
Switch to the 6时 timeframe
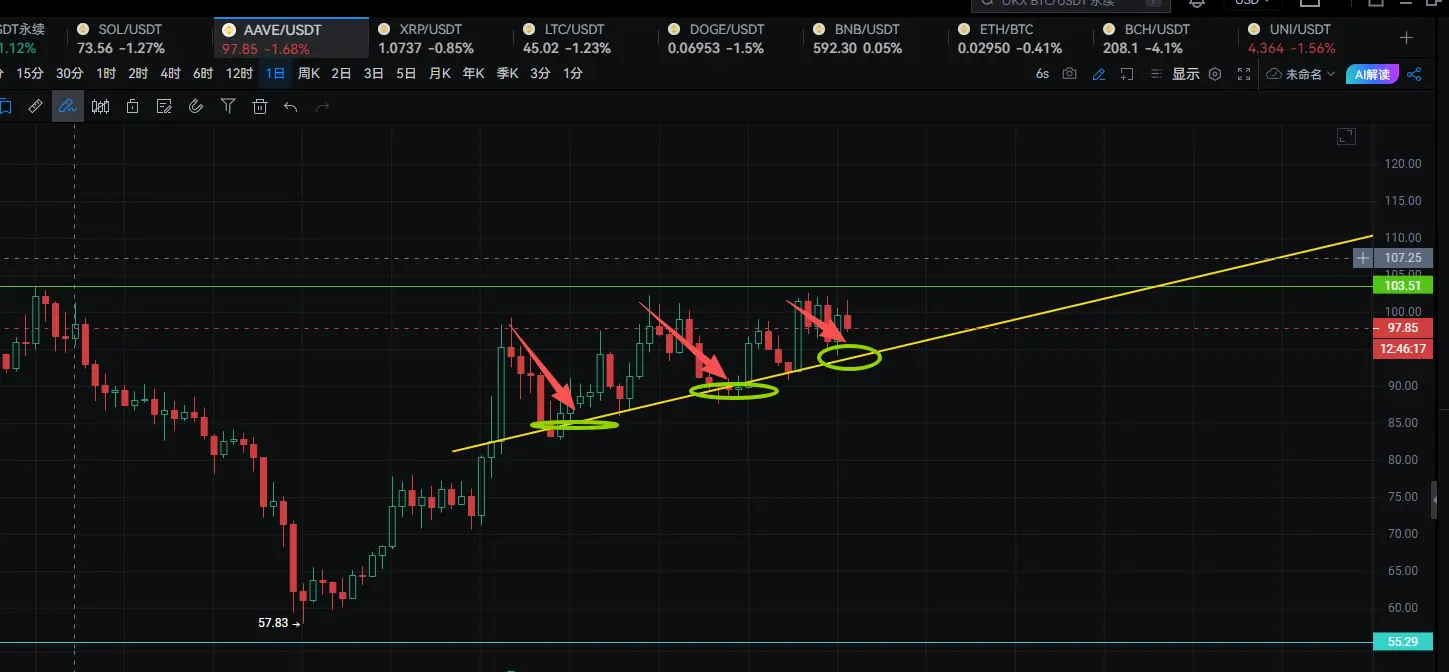(203, 74)
